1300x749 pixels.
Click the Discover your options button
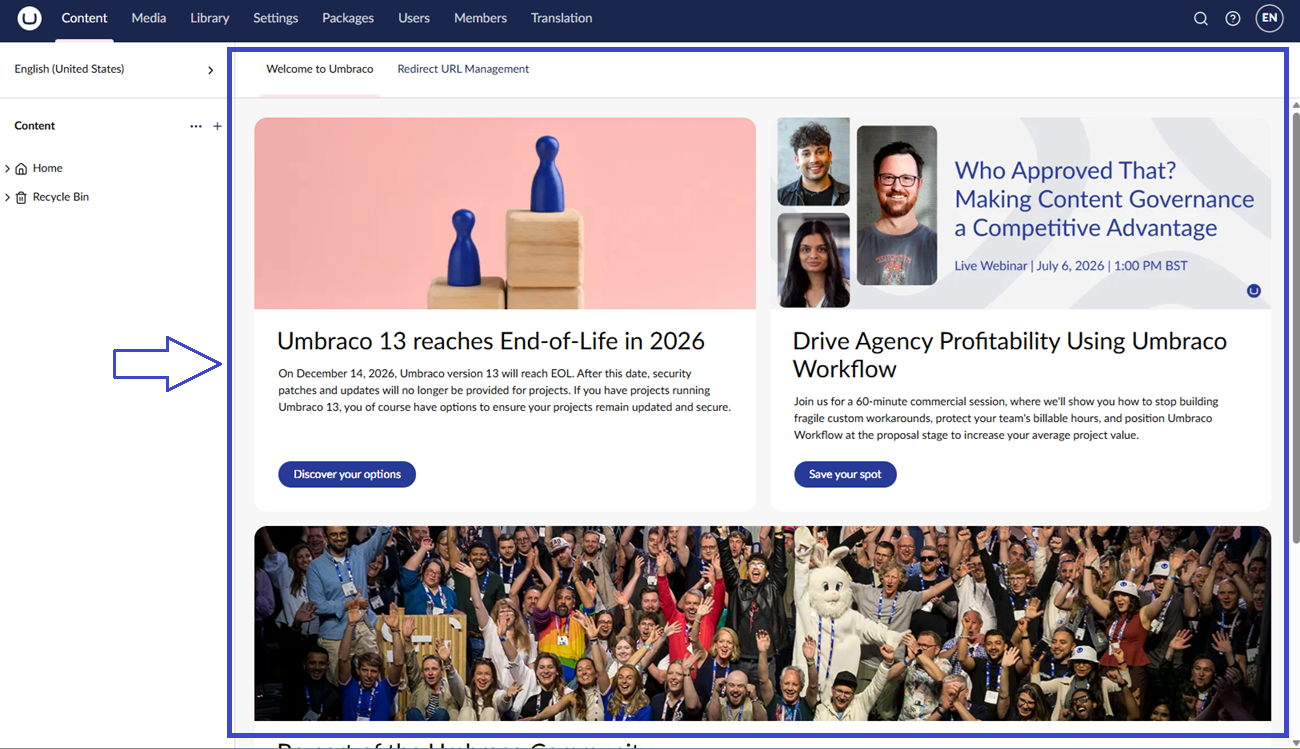[347, 474]
